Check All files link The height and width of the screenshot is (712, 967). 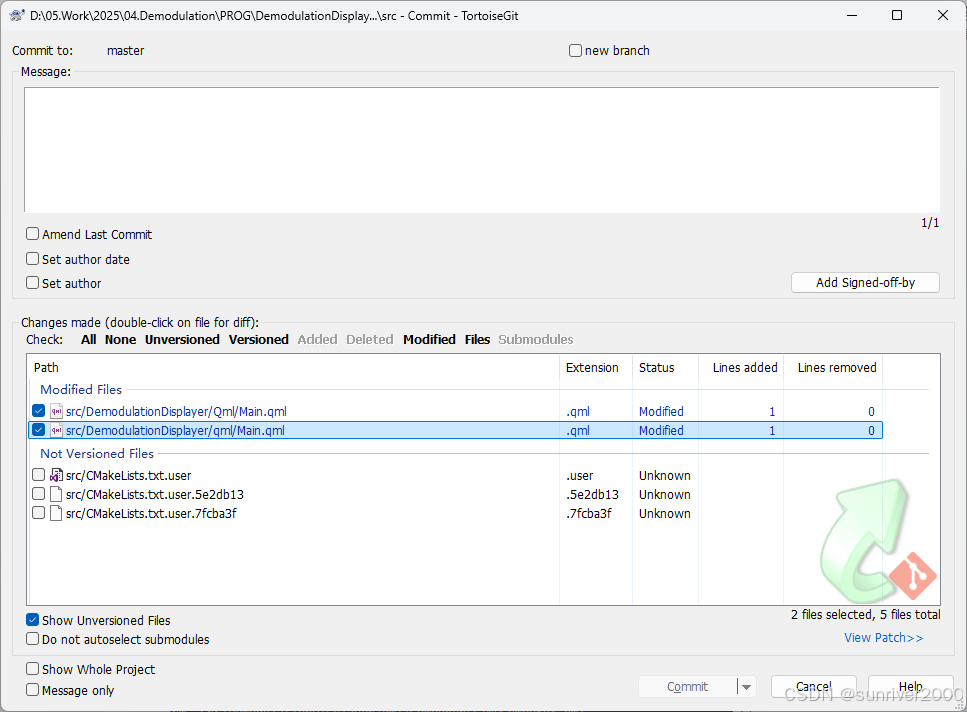tap(88, 340)
